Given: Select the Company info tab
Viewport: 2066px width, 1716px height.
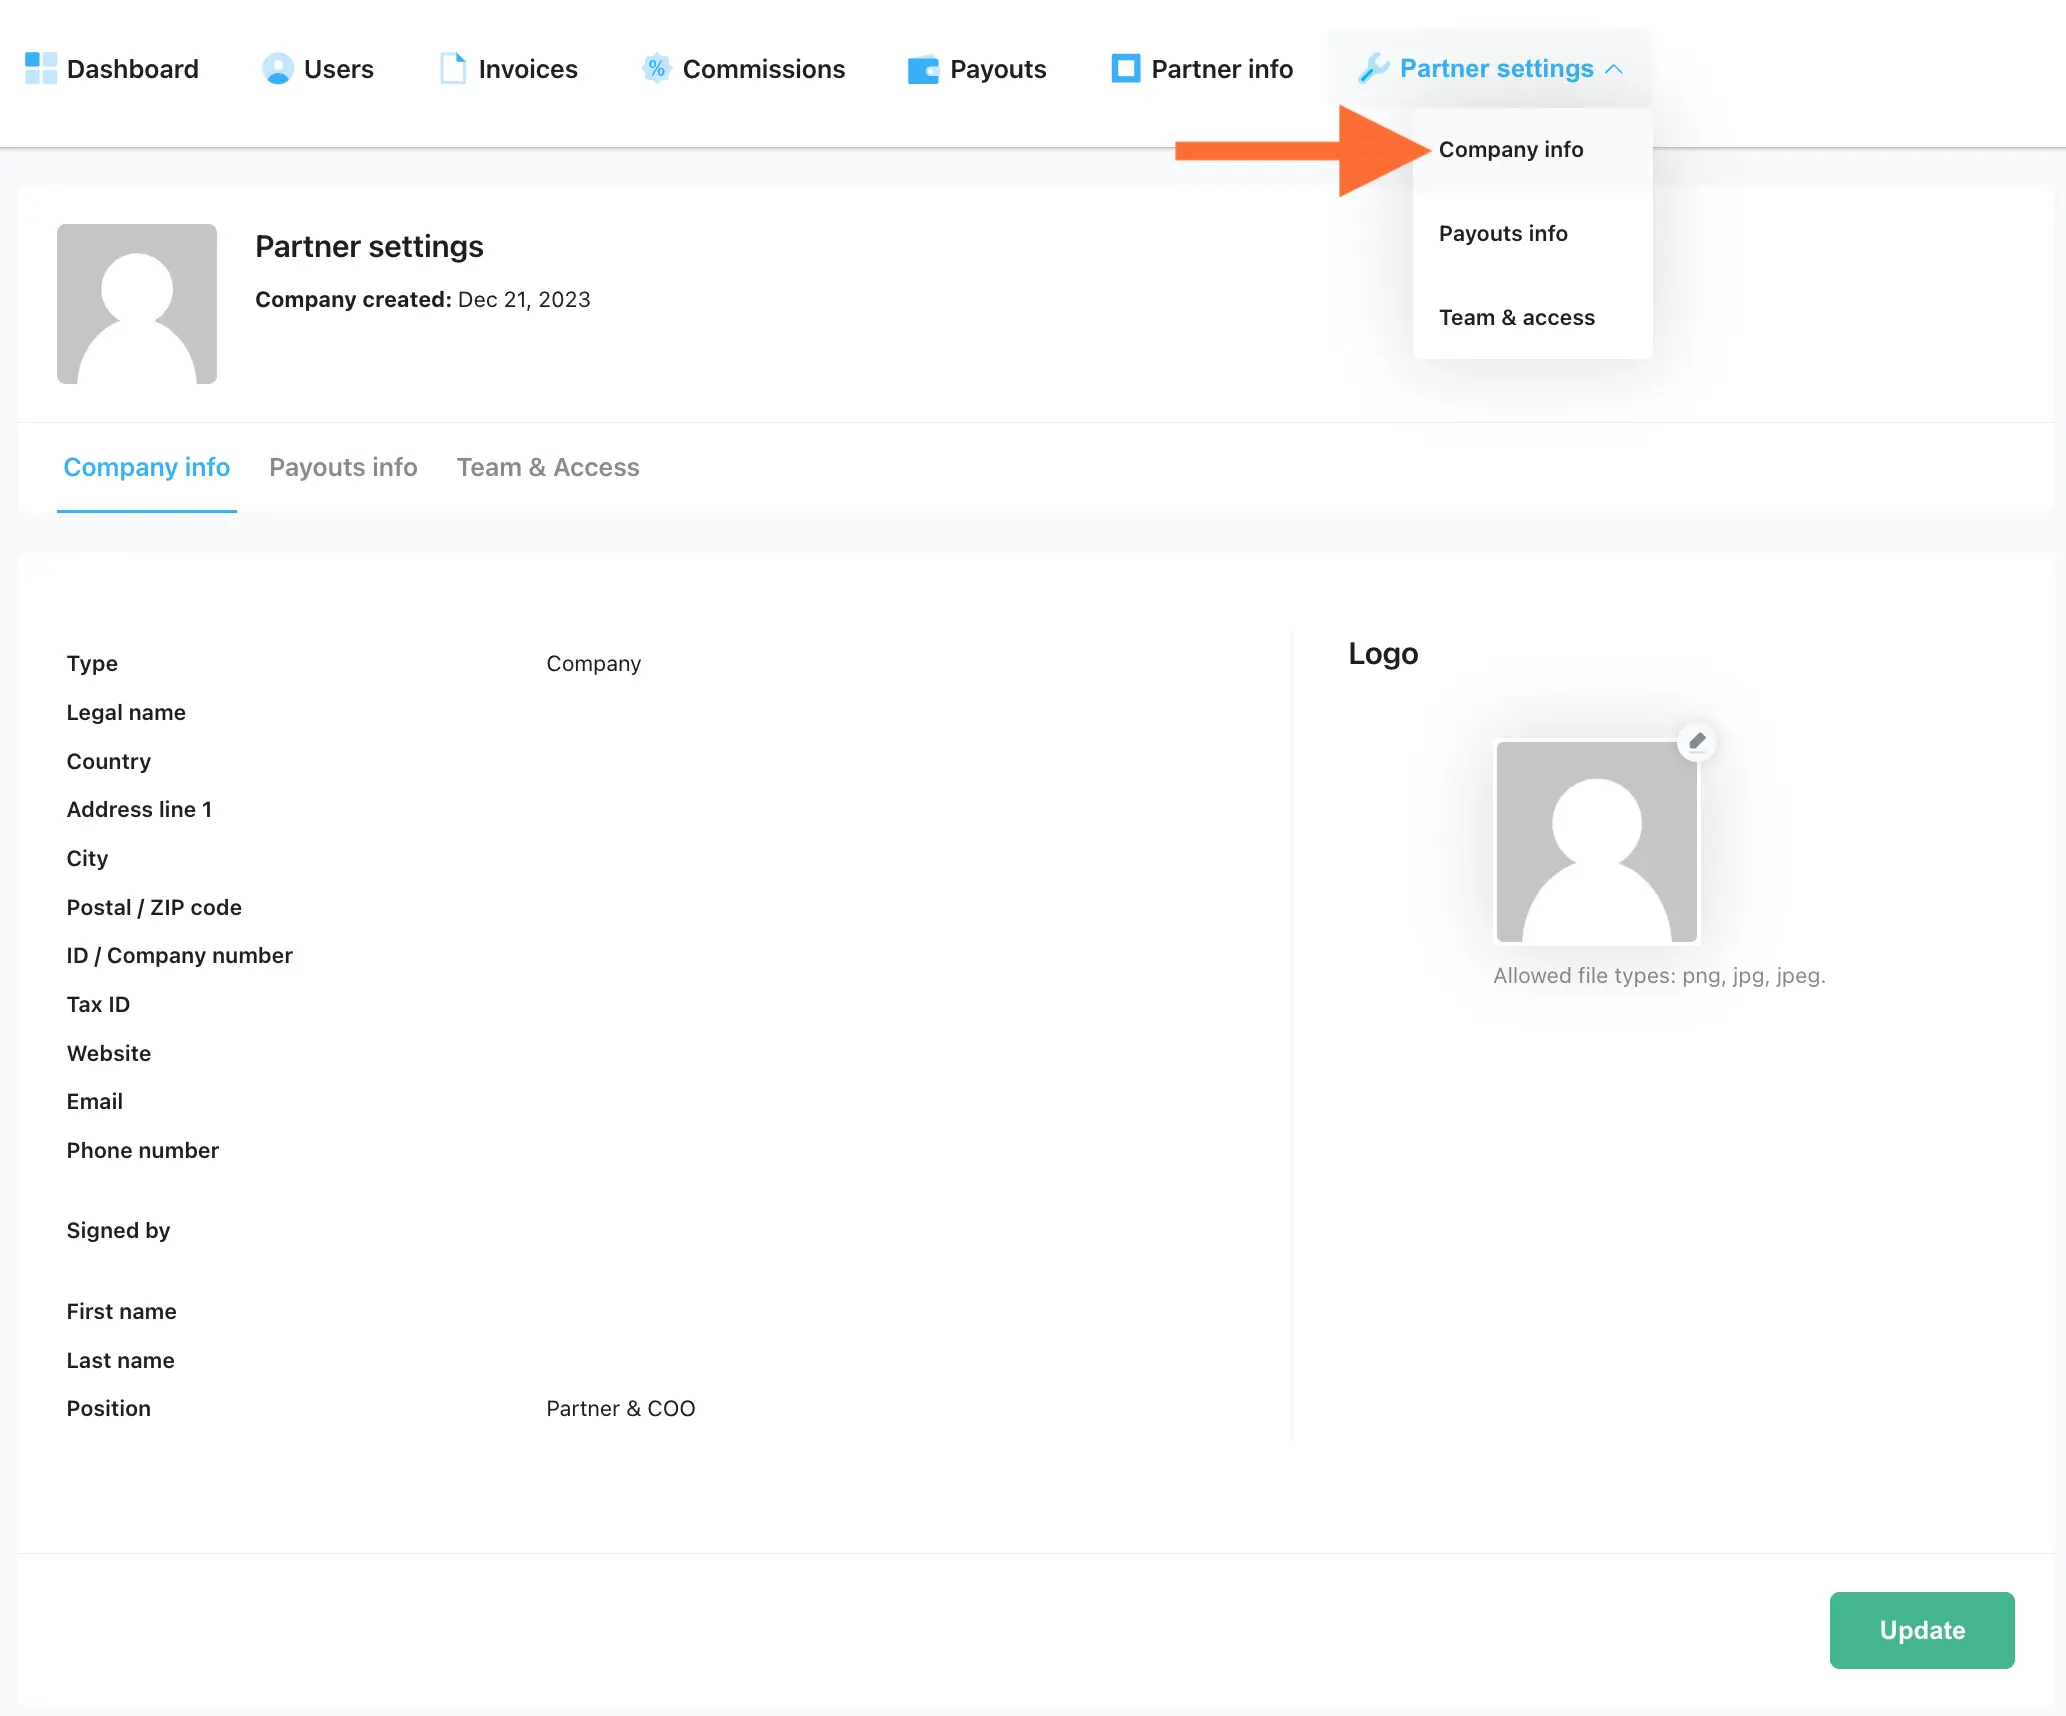Looking at the screenshot, I should click(147, 467).
